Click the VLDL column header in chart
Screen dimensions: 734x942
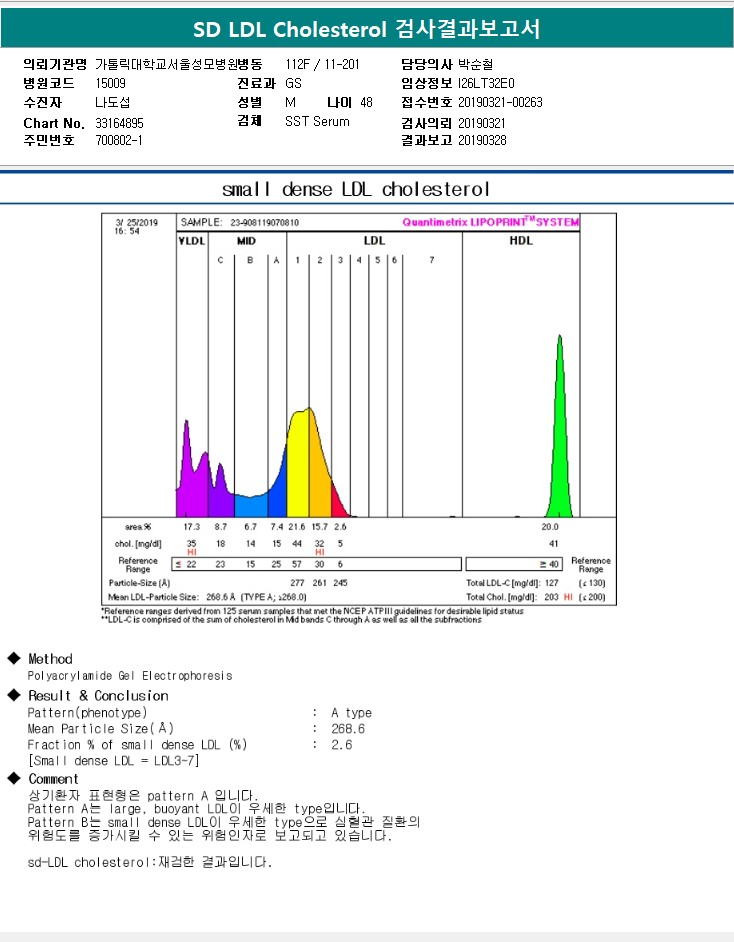pyautogui.click(x=192, y=241)
